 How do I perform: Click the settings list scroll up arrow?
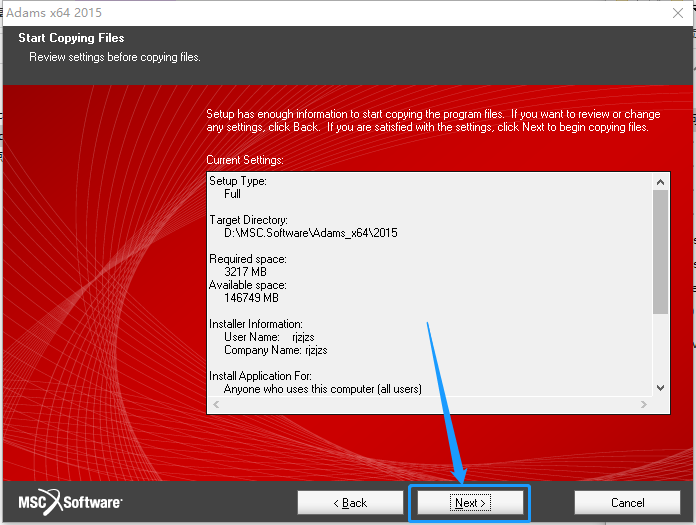(660, 182)
